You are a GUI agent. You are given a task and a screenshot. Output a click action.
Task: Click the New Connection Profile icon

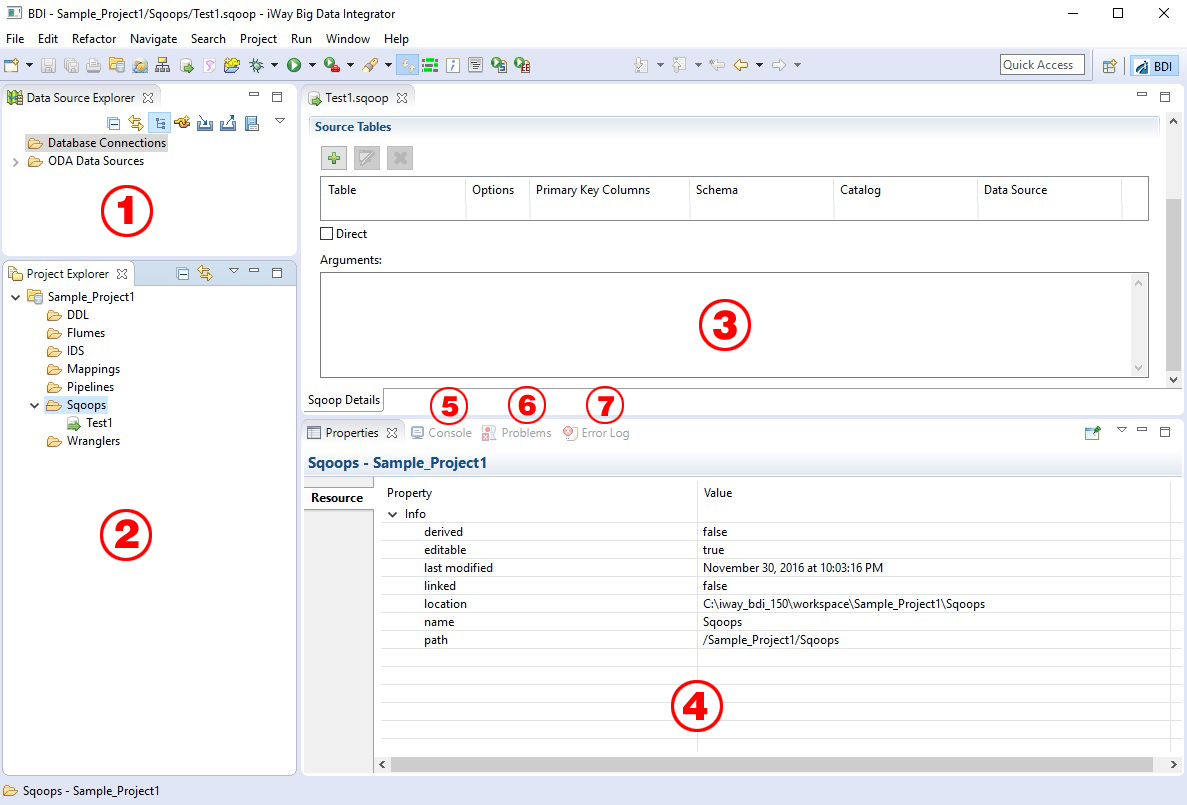182,123
